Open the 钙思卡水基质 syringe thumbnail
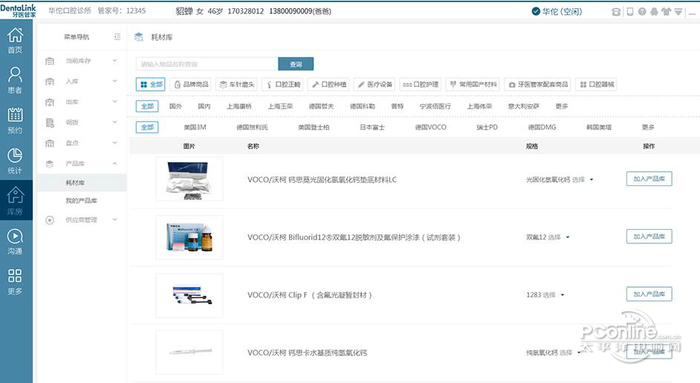 (x=189, y=352)
